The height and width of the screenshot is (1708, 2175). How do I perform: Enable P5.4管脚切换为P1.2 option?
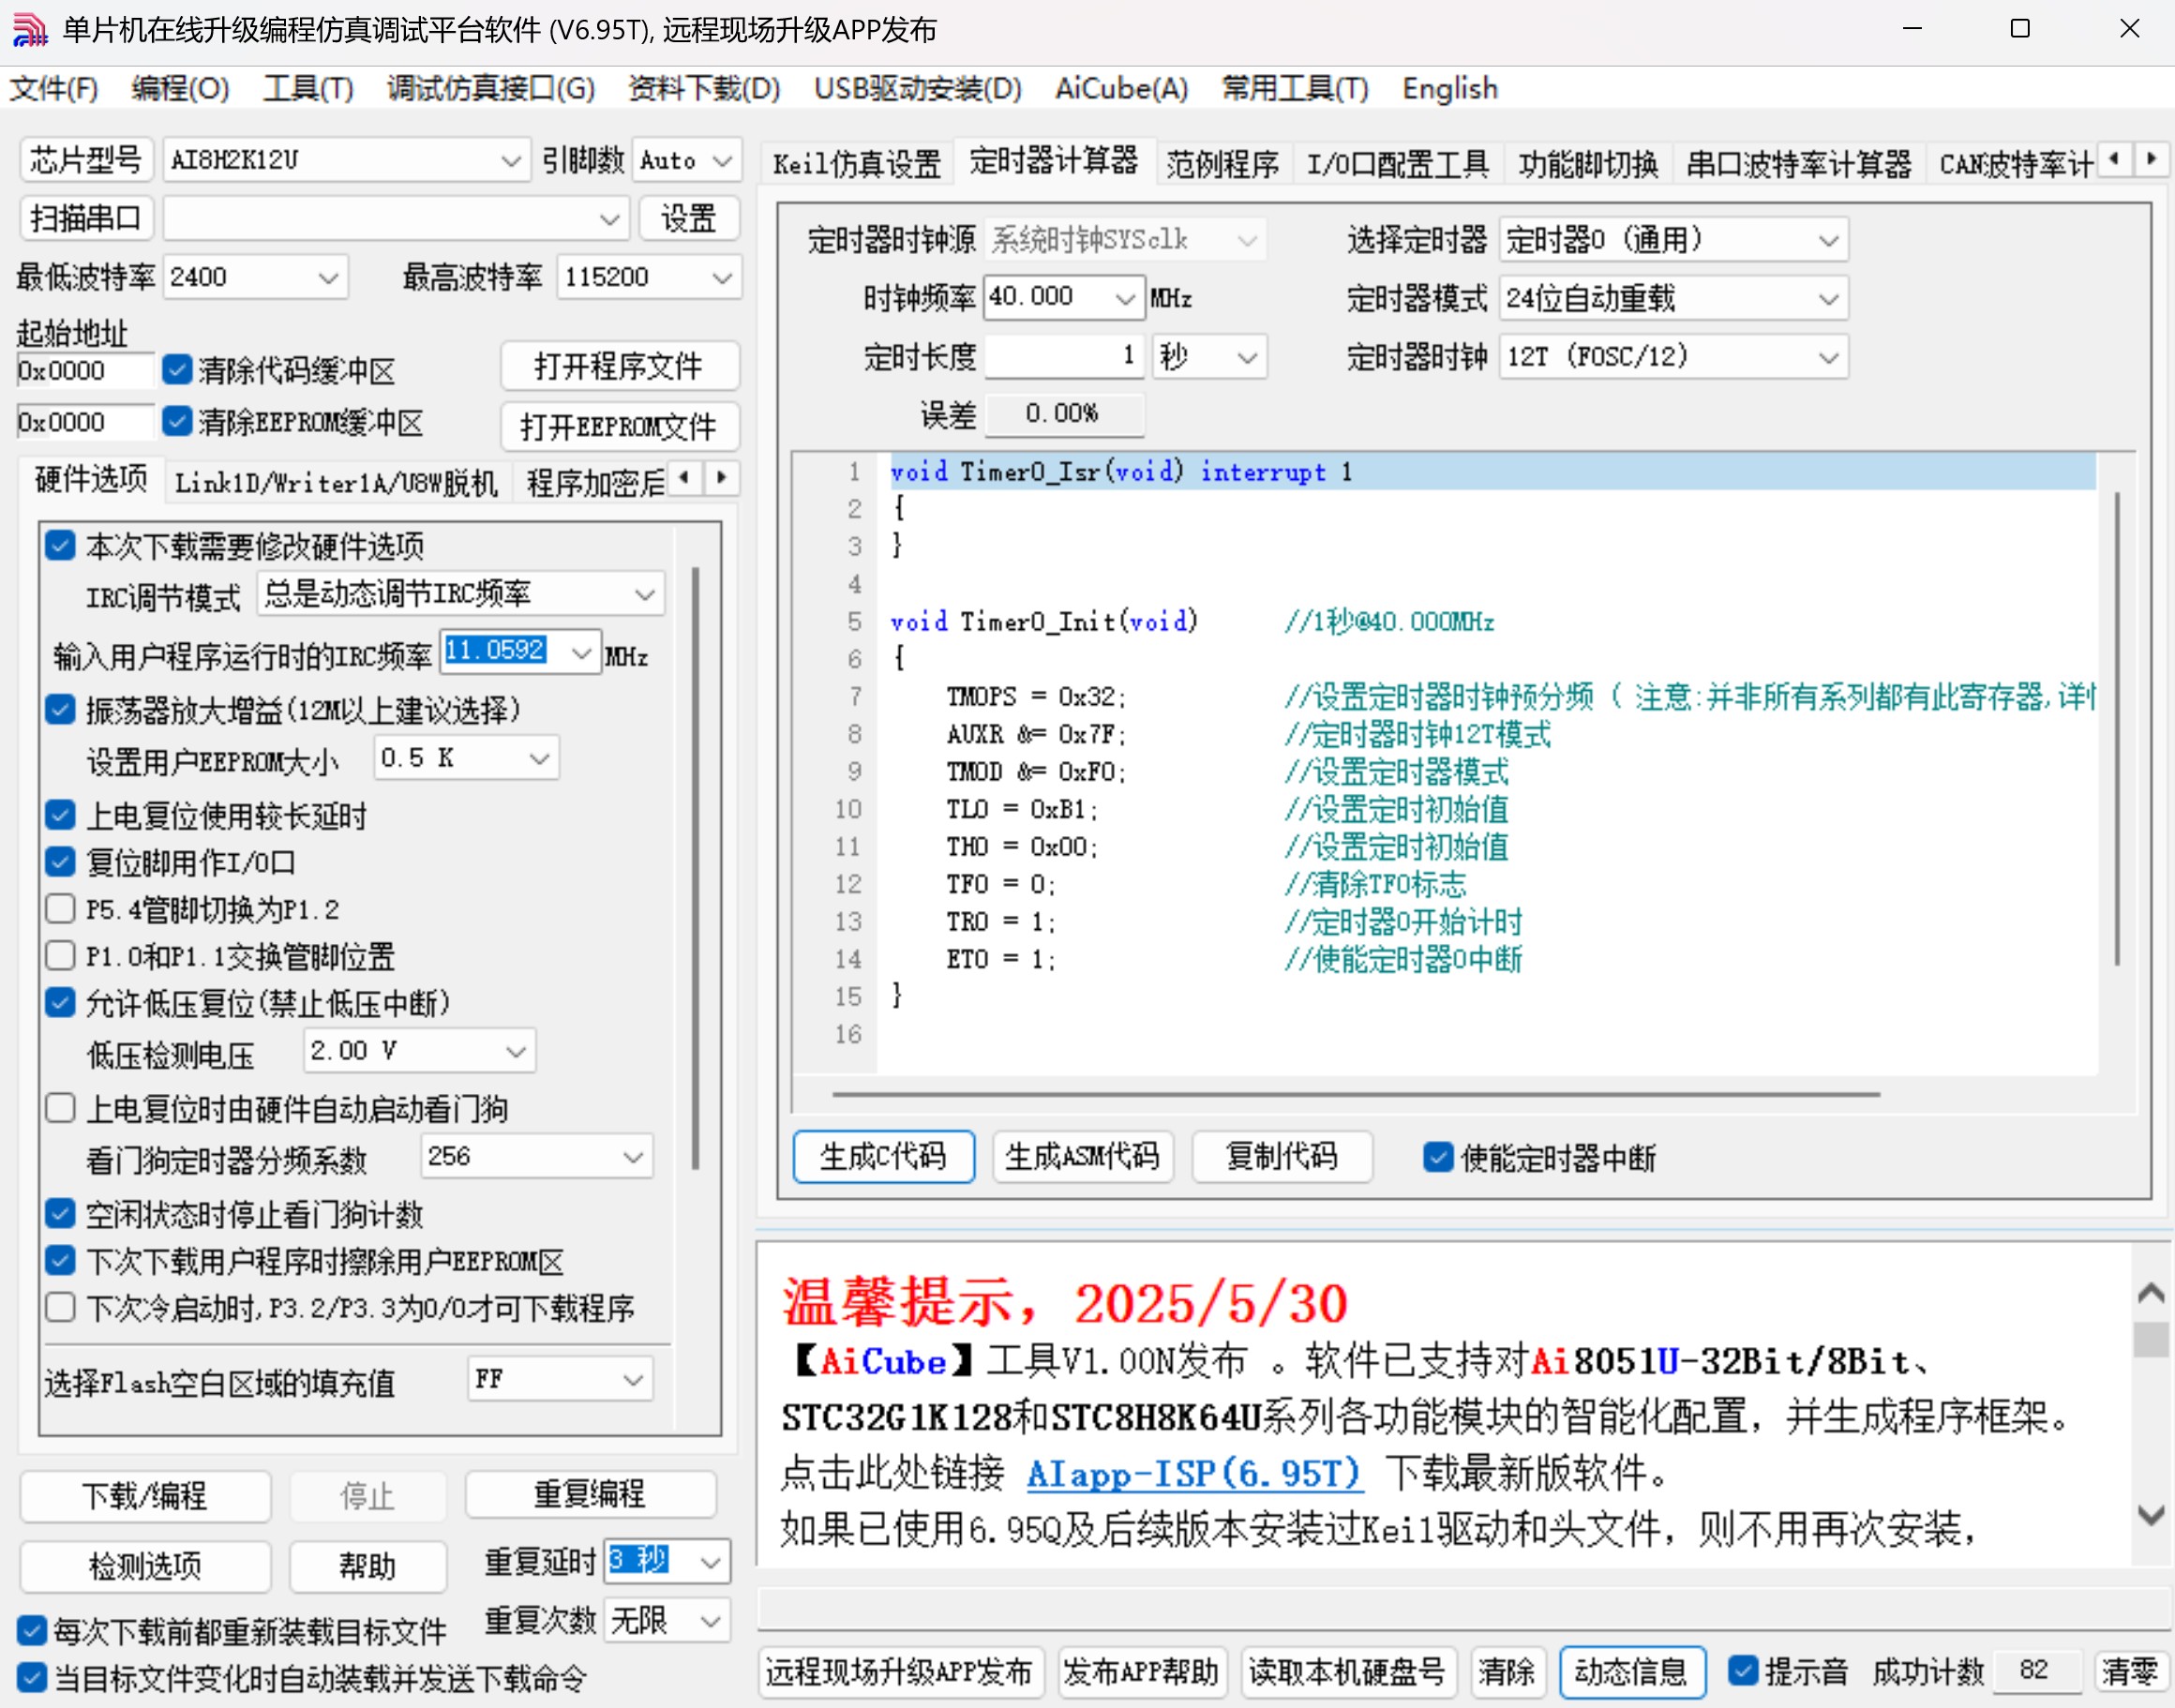(61, 909)
